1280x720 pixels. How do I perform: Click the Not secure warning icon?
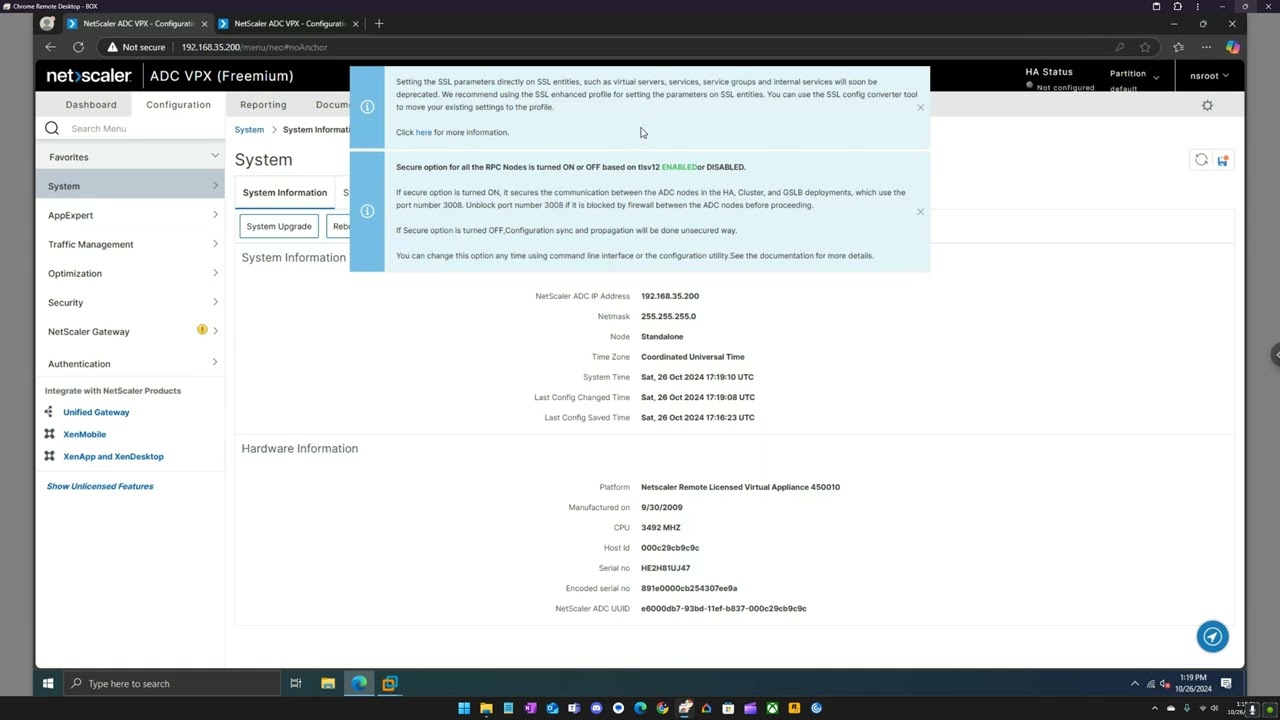click(x=112, y=47)
